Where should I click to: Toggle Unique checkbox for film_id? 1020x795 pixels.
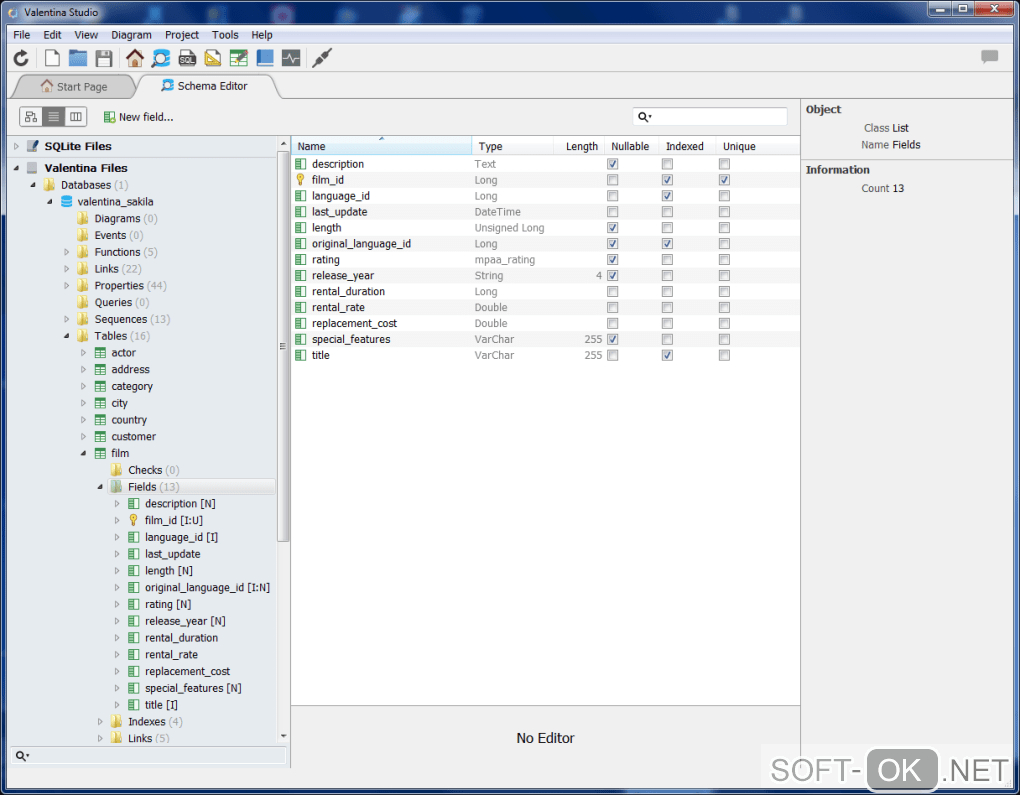pyautogui.click(x=724, y=180)
